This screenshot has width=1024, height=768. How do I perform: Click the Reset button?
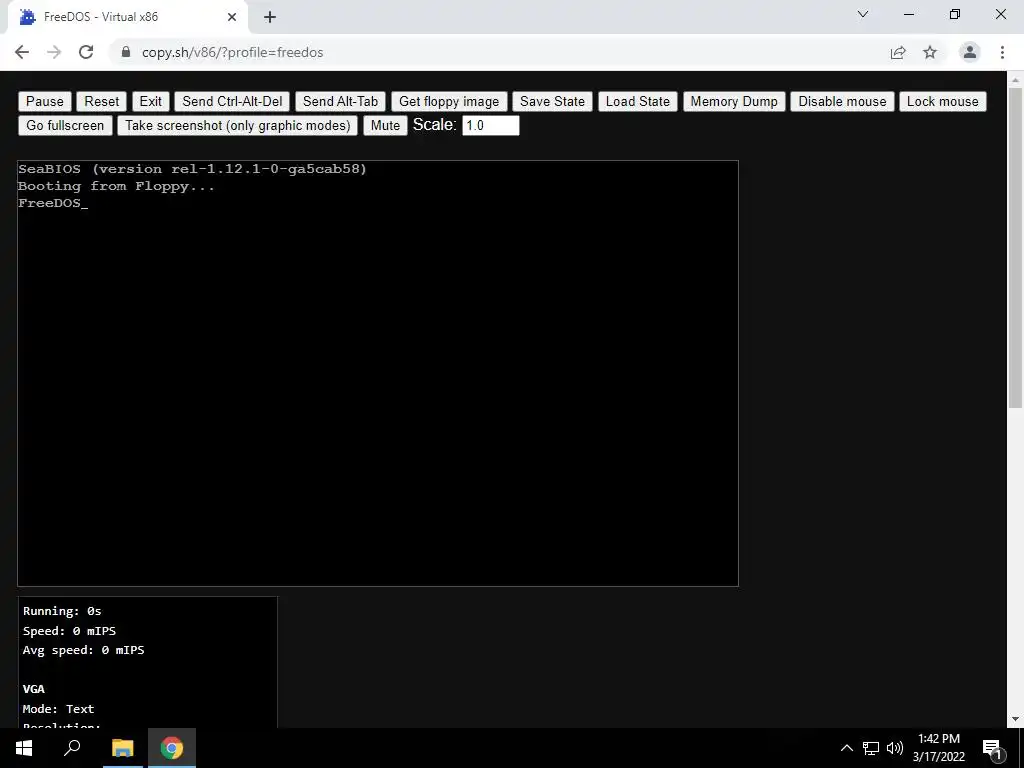(101, 101)
